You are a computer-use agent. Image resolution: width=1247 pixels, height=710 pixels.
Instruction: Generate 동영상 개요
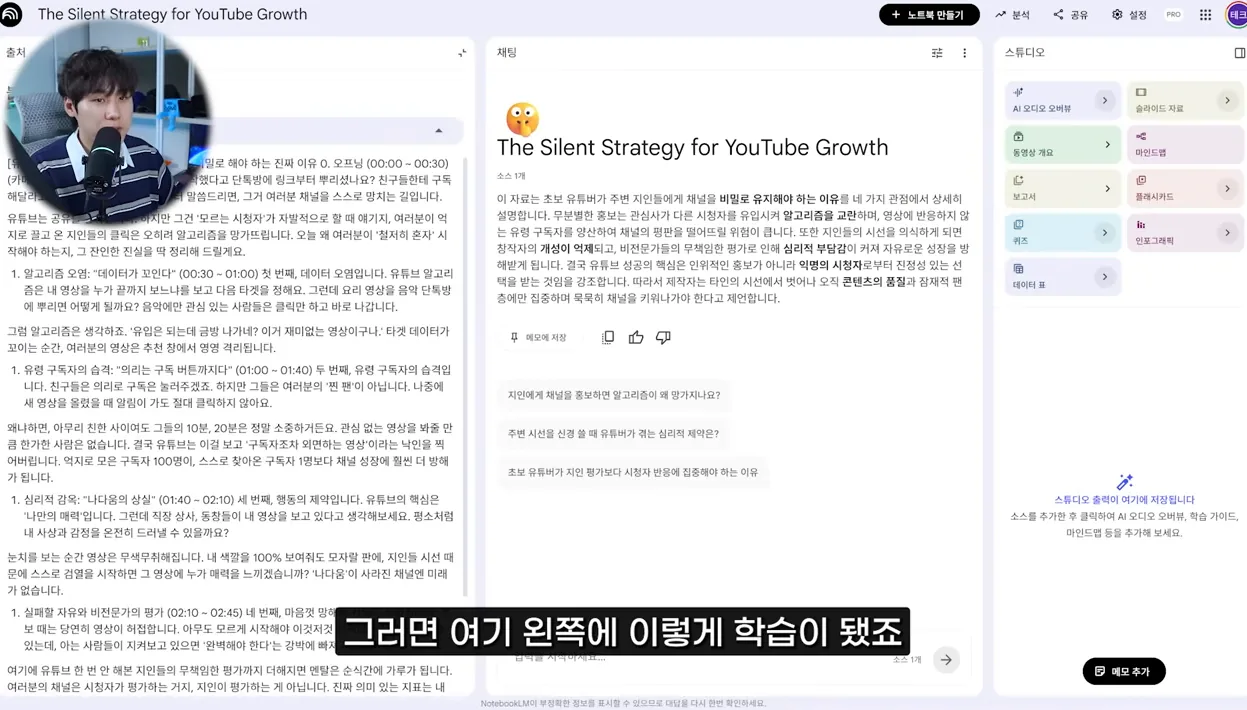point(1062,144)
